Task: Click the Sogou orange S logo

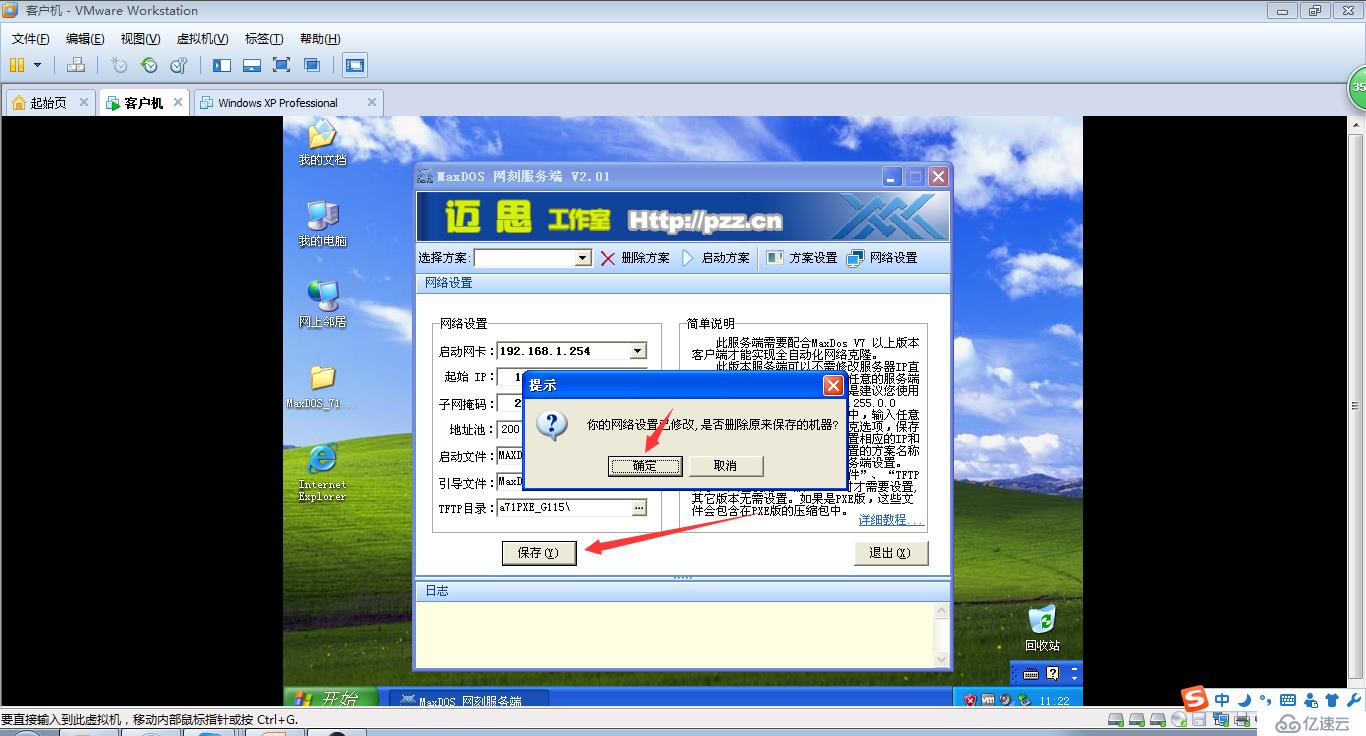Action: click(x=1195, y=698)
